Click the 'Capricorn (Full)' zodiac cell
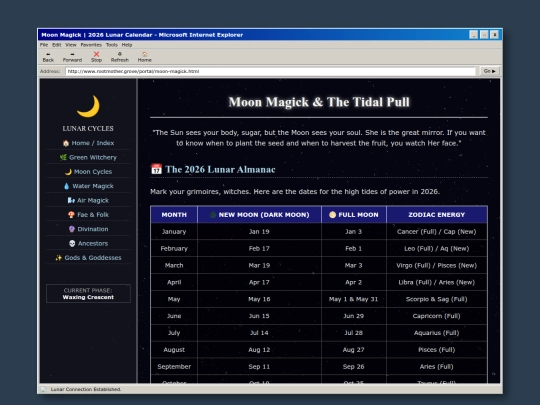540x405 pixels. pyautogui.click(x=437, y=316)
